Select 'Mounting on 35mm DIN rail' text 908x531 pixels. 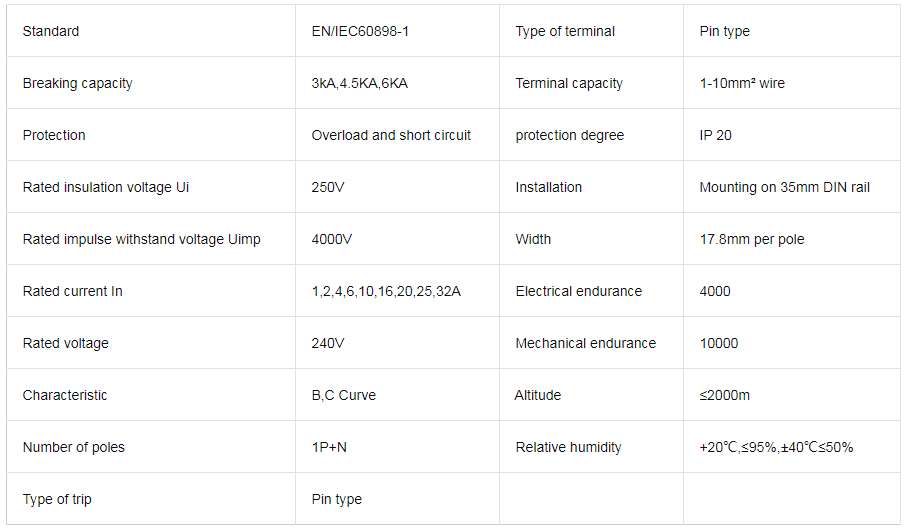(x=785, y=187)
